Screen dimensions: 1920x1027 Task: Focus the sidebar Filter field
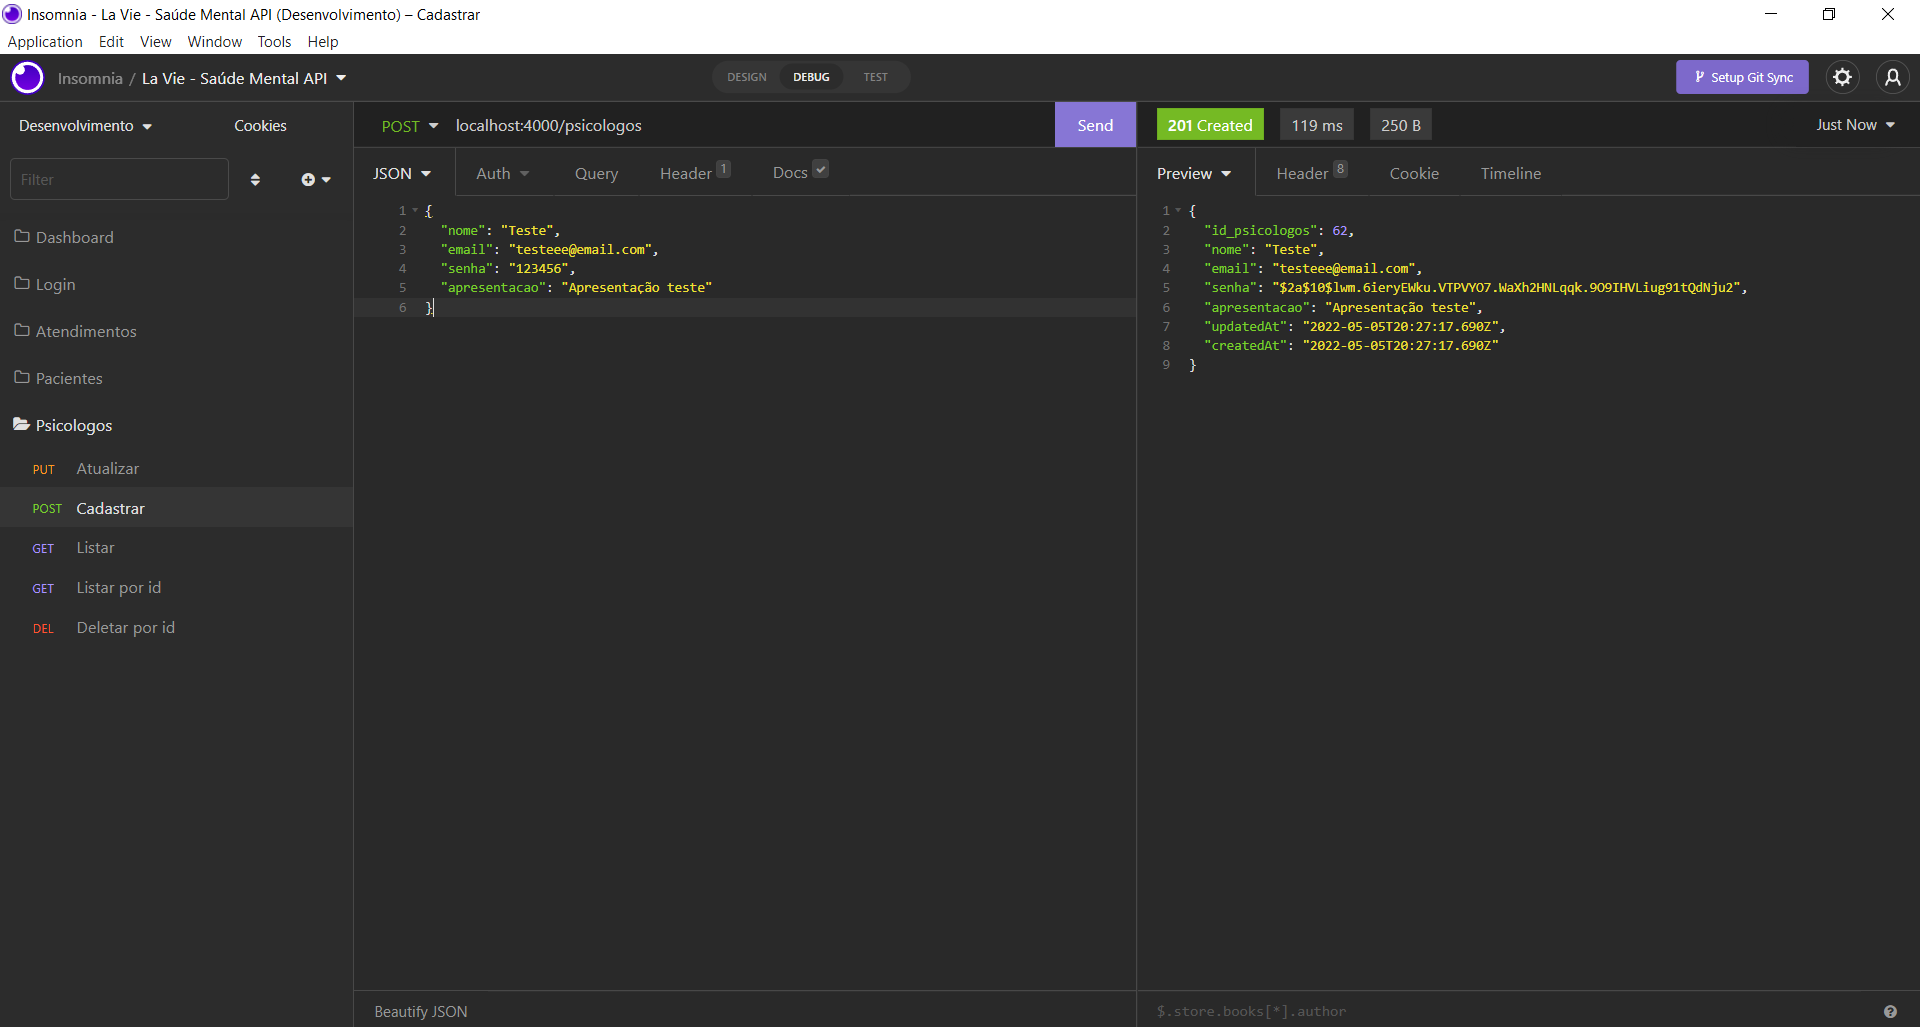coord(119,179)
